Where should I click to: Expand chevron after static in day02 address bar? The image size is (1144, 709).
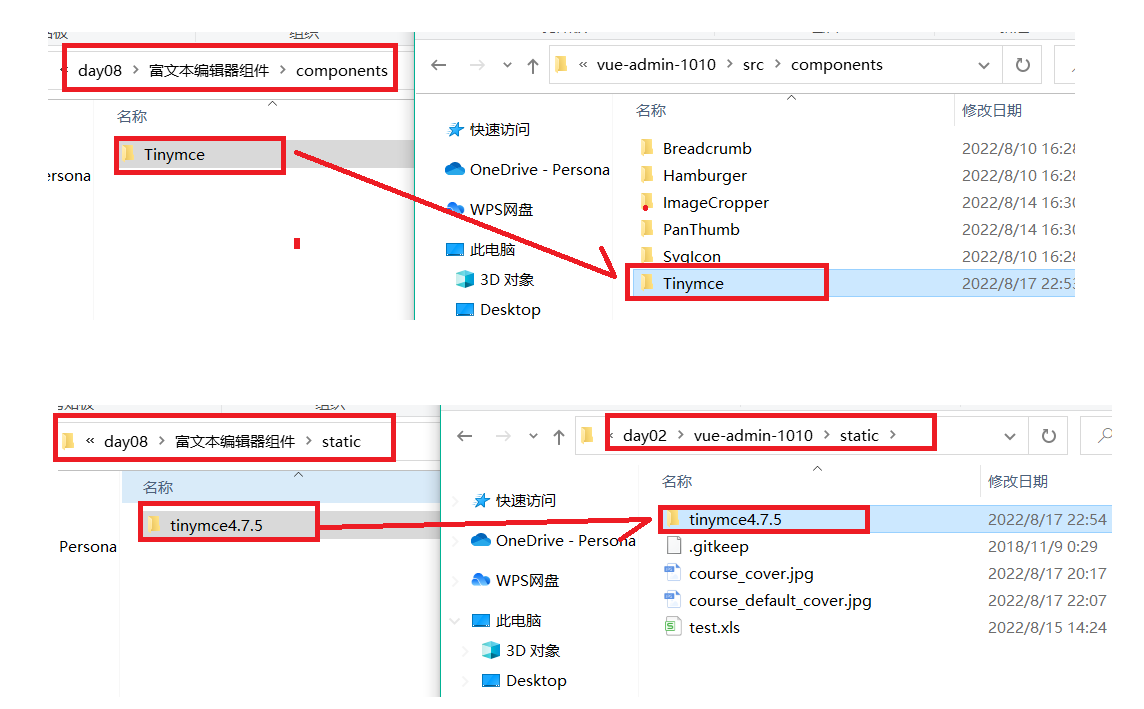892,435
